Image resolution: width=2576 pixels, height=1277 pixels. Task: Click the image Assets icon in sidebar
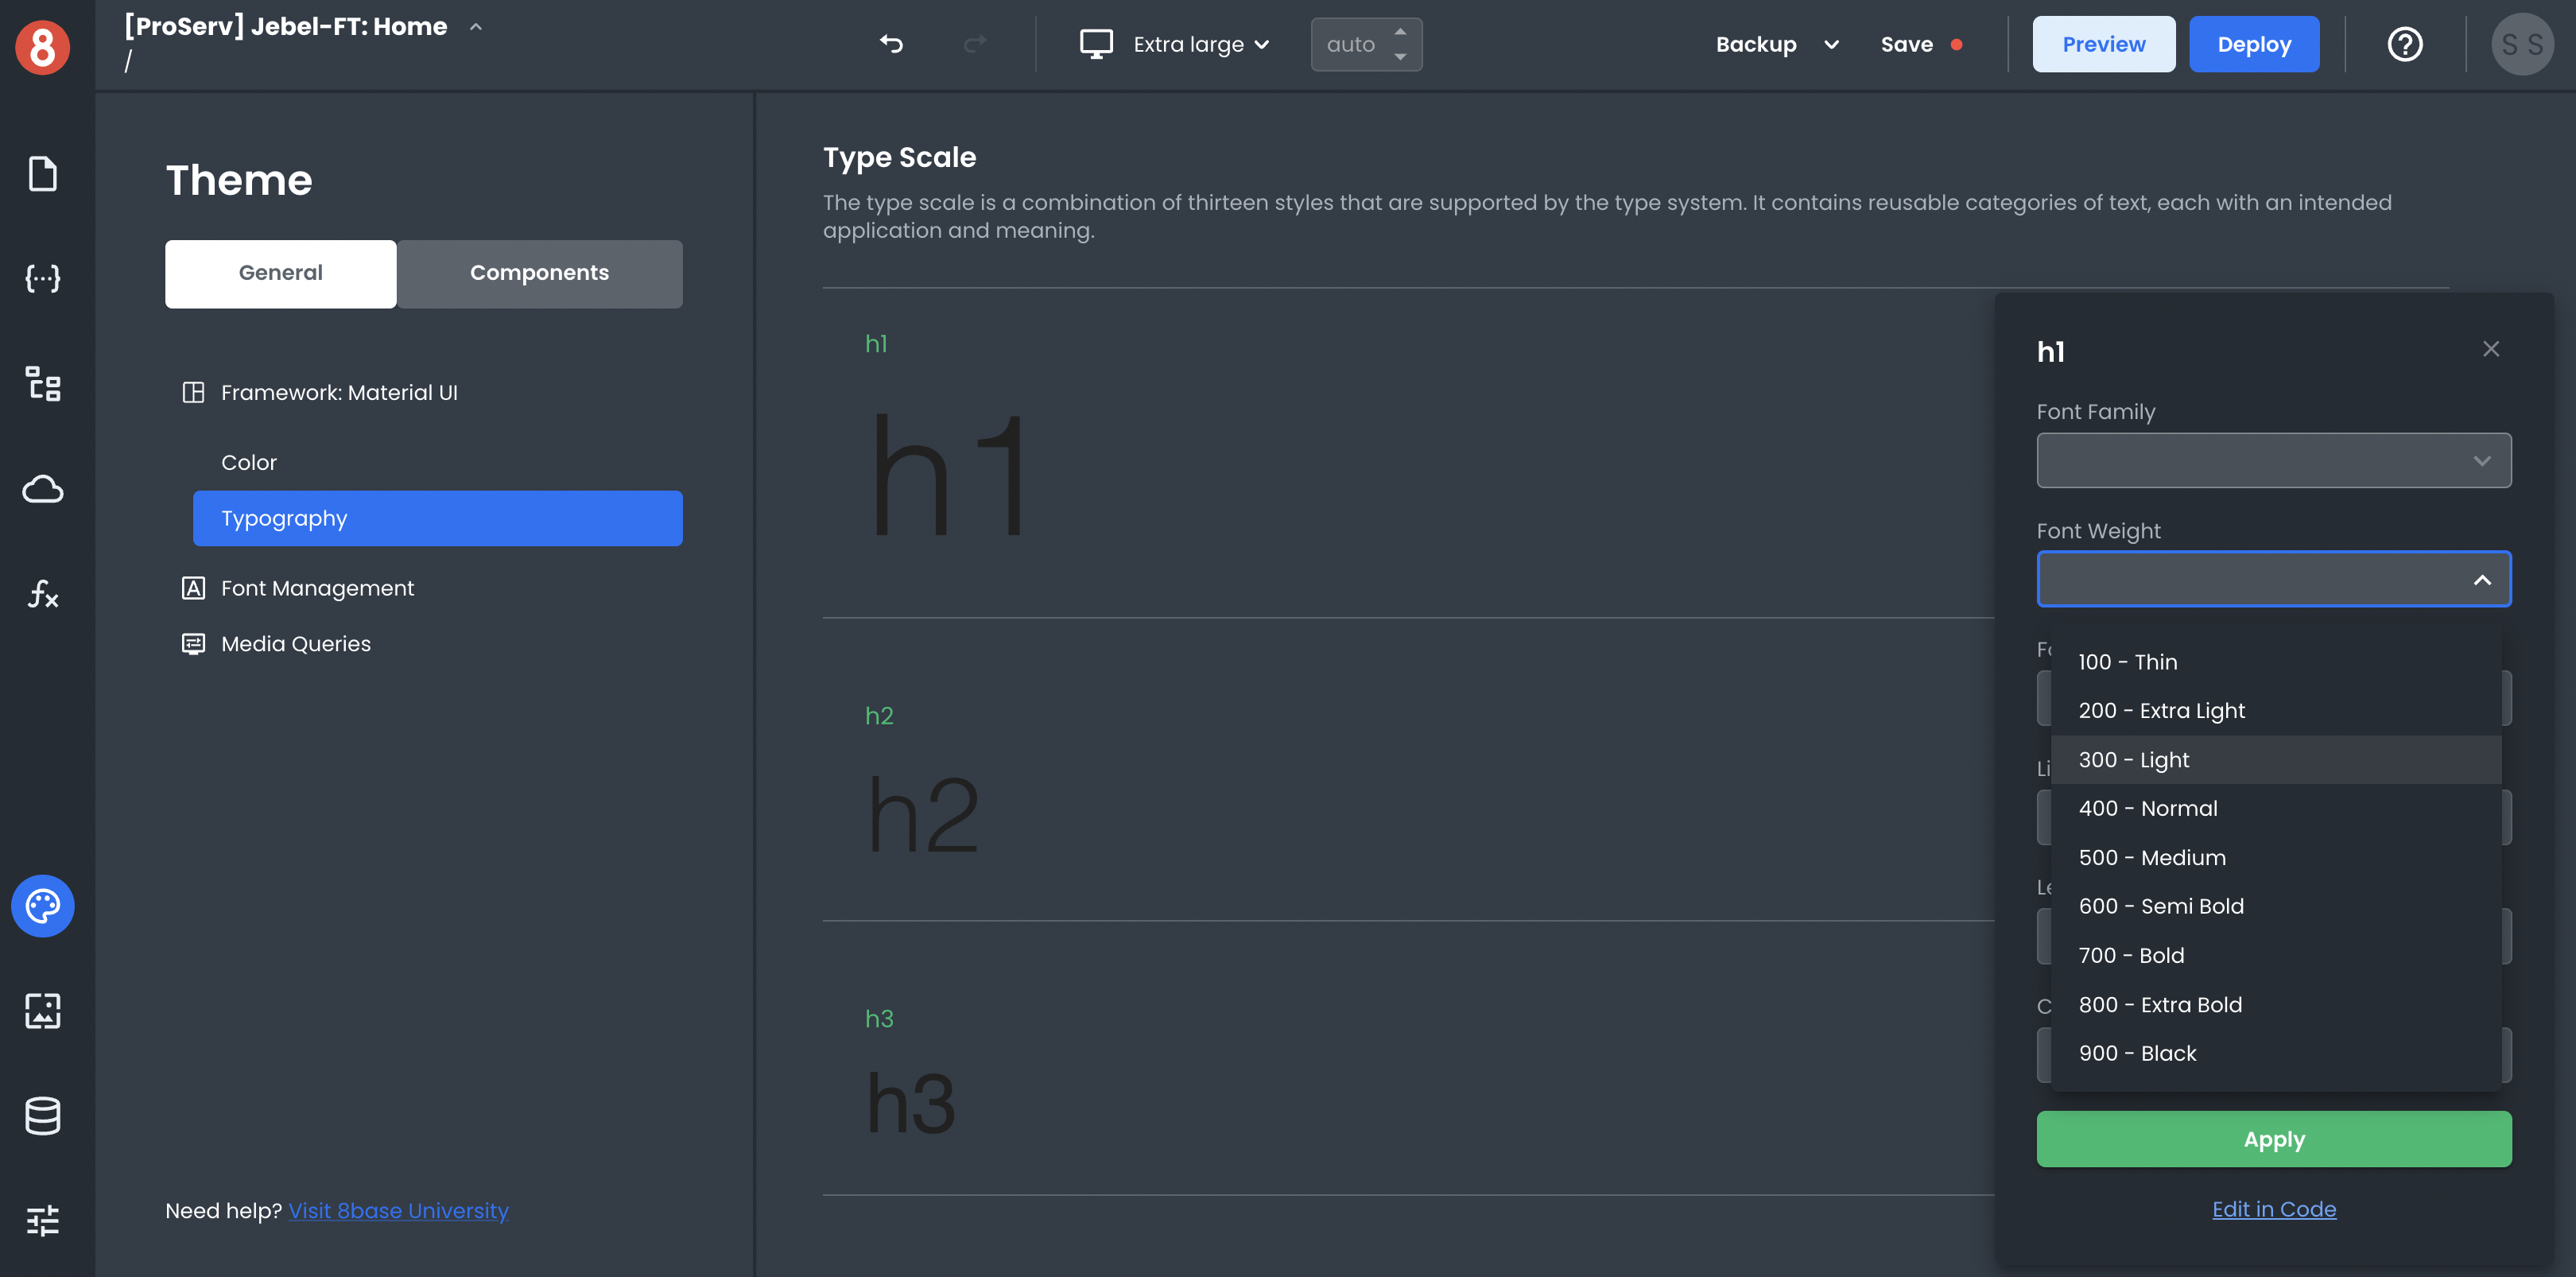point(42,1010)
